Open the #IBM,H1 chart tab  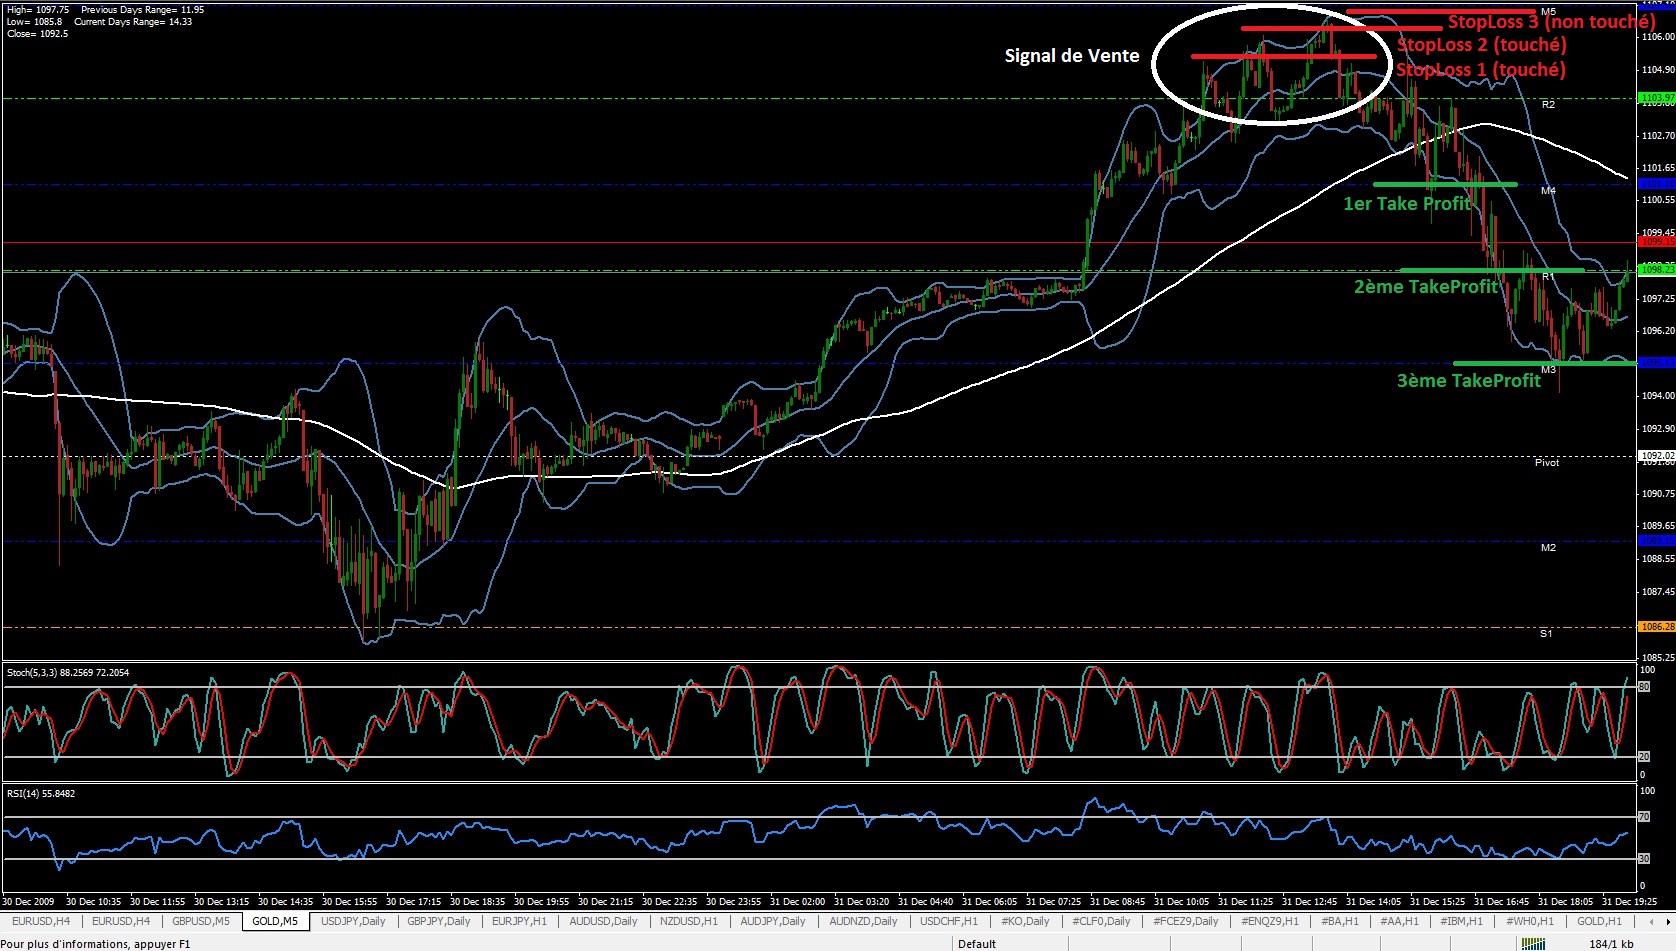1459,921
